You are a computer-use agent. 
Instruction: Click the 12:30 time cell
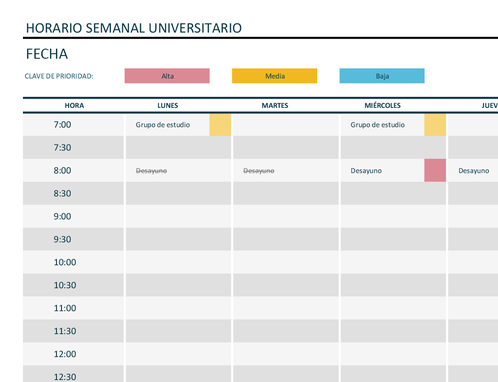click(x=73, y=374)
